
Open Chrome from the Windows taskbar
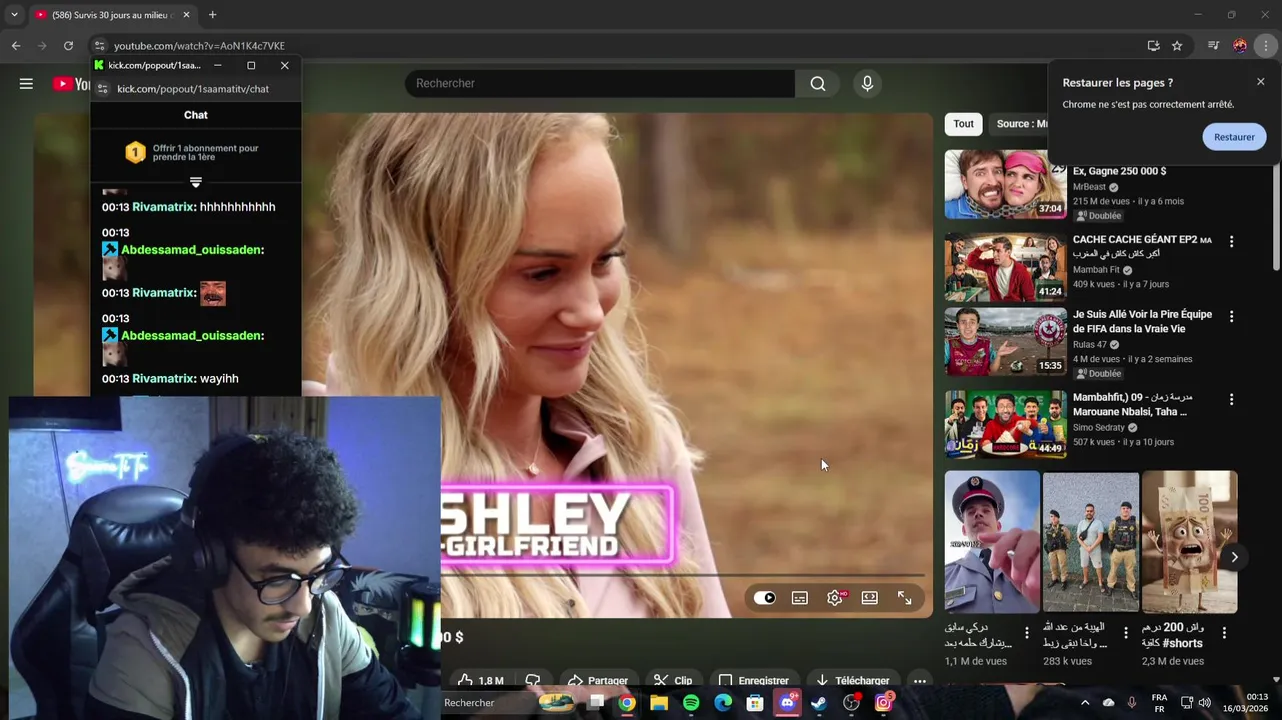627,703
